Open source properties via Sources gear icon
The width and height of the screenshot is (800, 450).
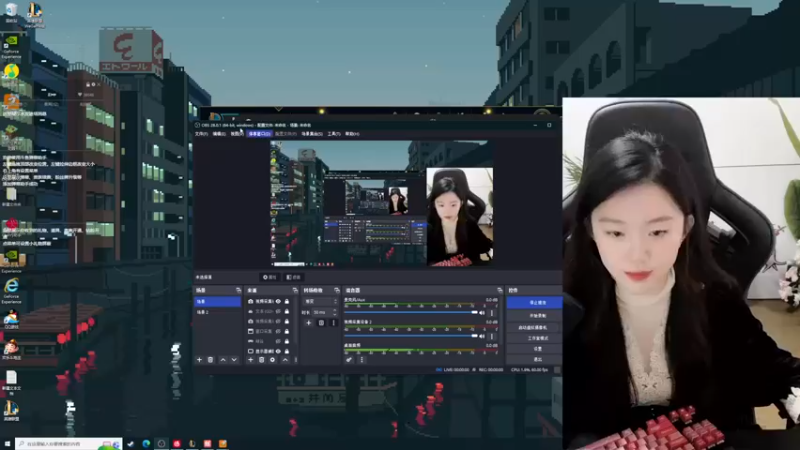click(272, 360)
